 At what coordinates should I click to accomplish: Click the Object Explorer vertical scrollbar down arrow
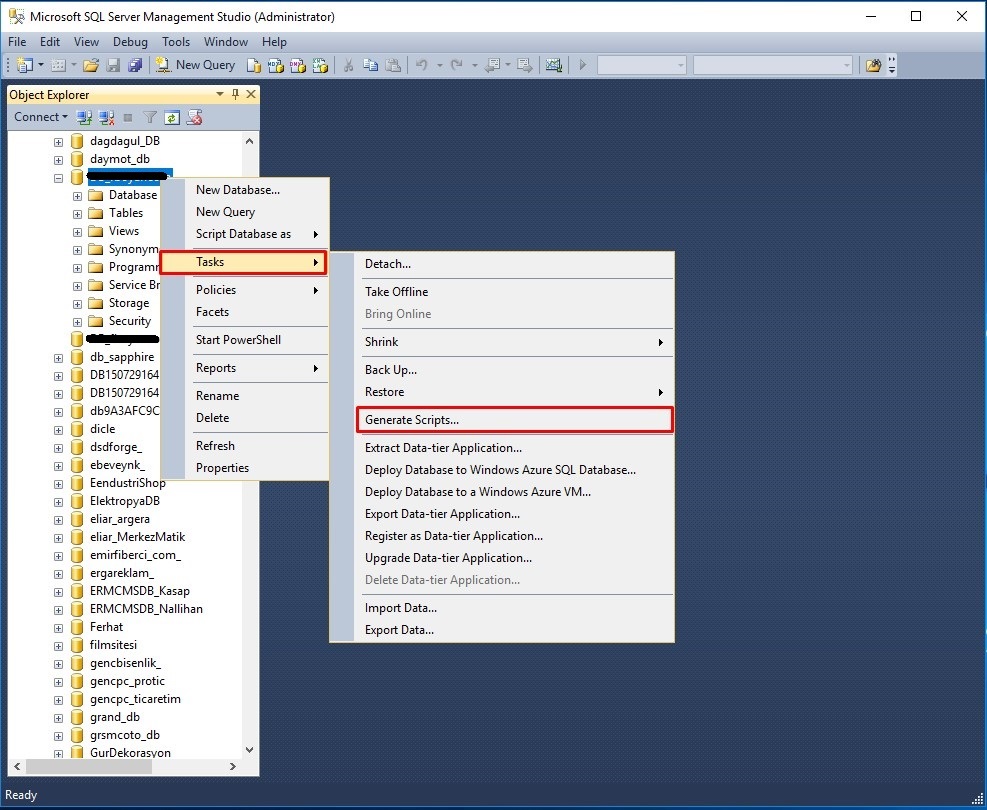249,750
